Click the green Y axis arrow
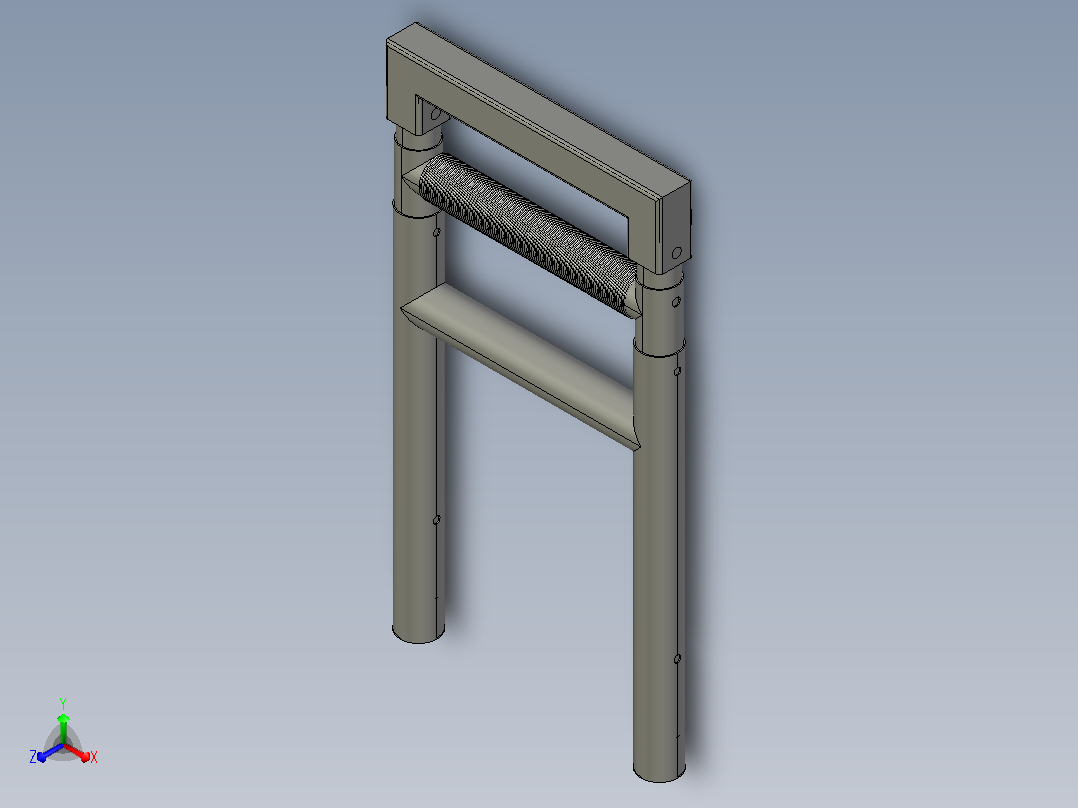Image resolution: width=1078 pixels, height=808 pixels. tap(63, 725)
